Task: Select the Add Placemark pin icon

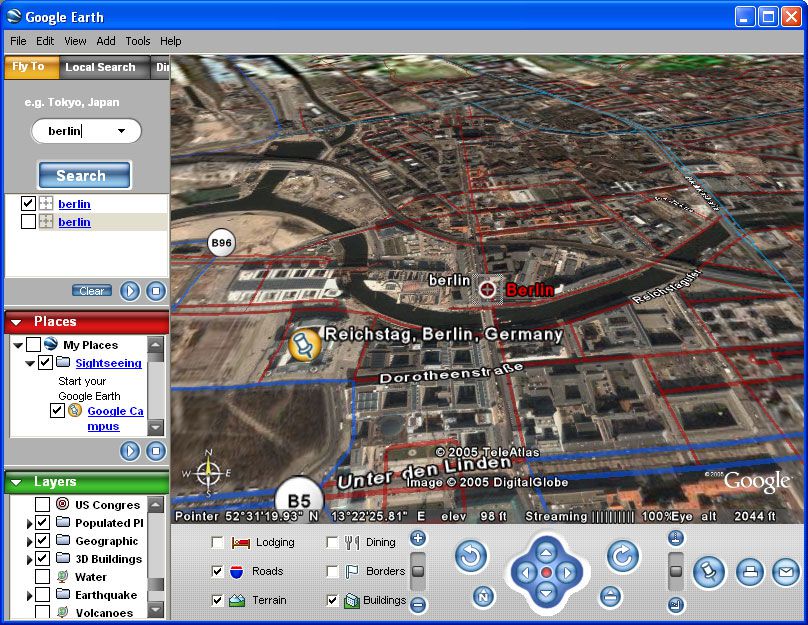Action: [x=709, y=572]
